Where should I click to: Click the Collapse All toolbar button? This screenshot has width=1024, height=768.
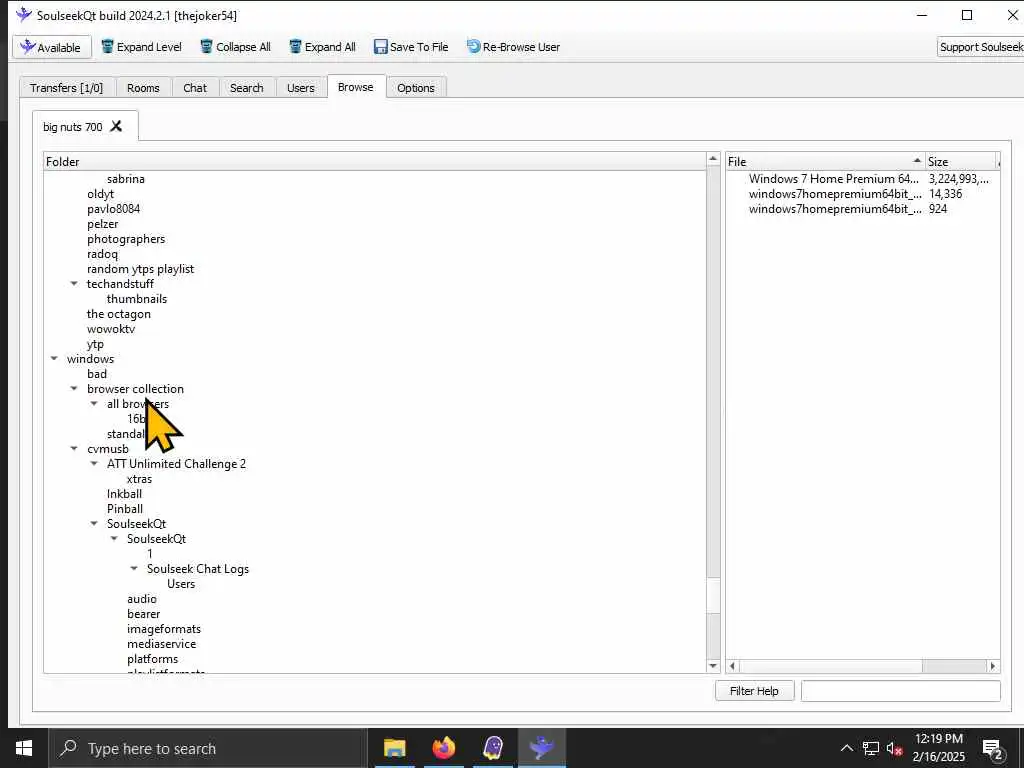pyautogui.click(x=235, y=47)
